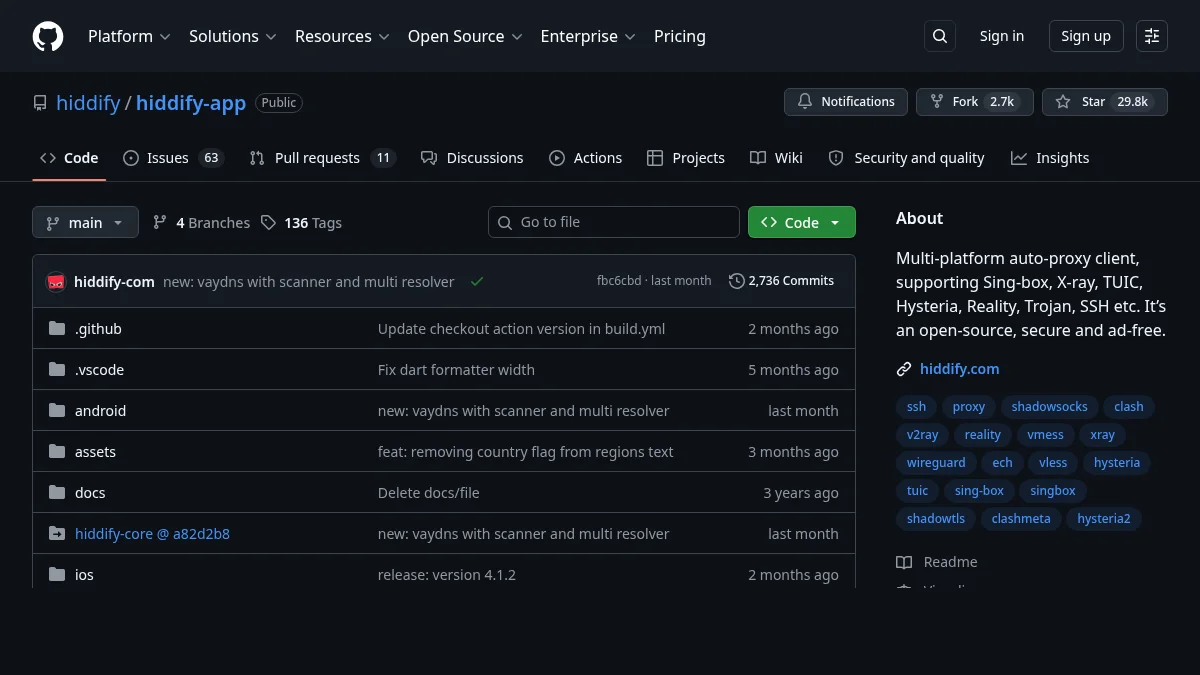Open the Pricing page
The width and height of the screenshot is (1200, 675).
(x=680, y=36)
